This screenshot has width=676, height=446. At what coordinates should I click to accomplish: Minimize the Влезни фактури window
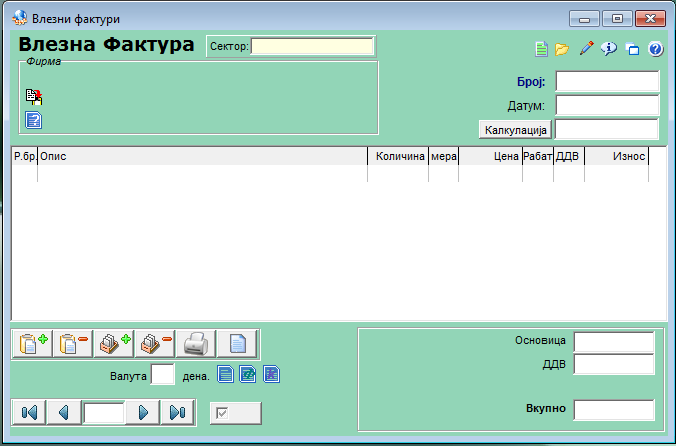tap(585, 19)
